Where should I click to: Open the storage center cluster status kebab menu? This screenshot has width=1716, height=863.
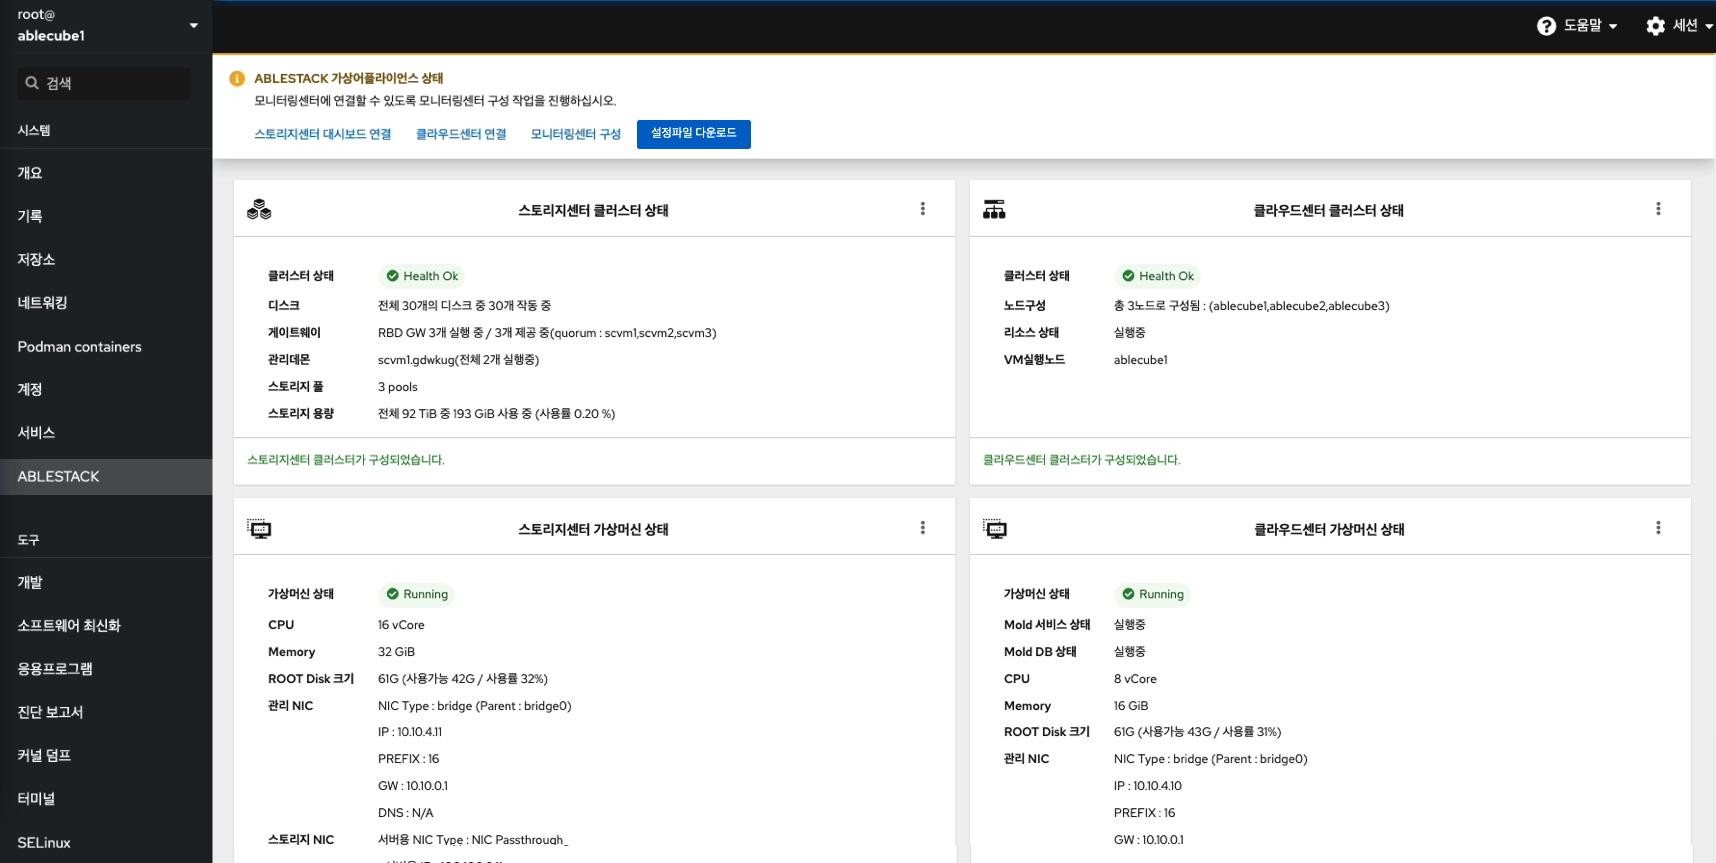922,209
